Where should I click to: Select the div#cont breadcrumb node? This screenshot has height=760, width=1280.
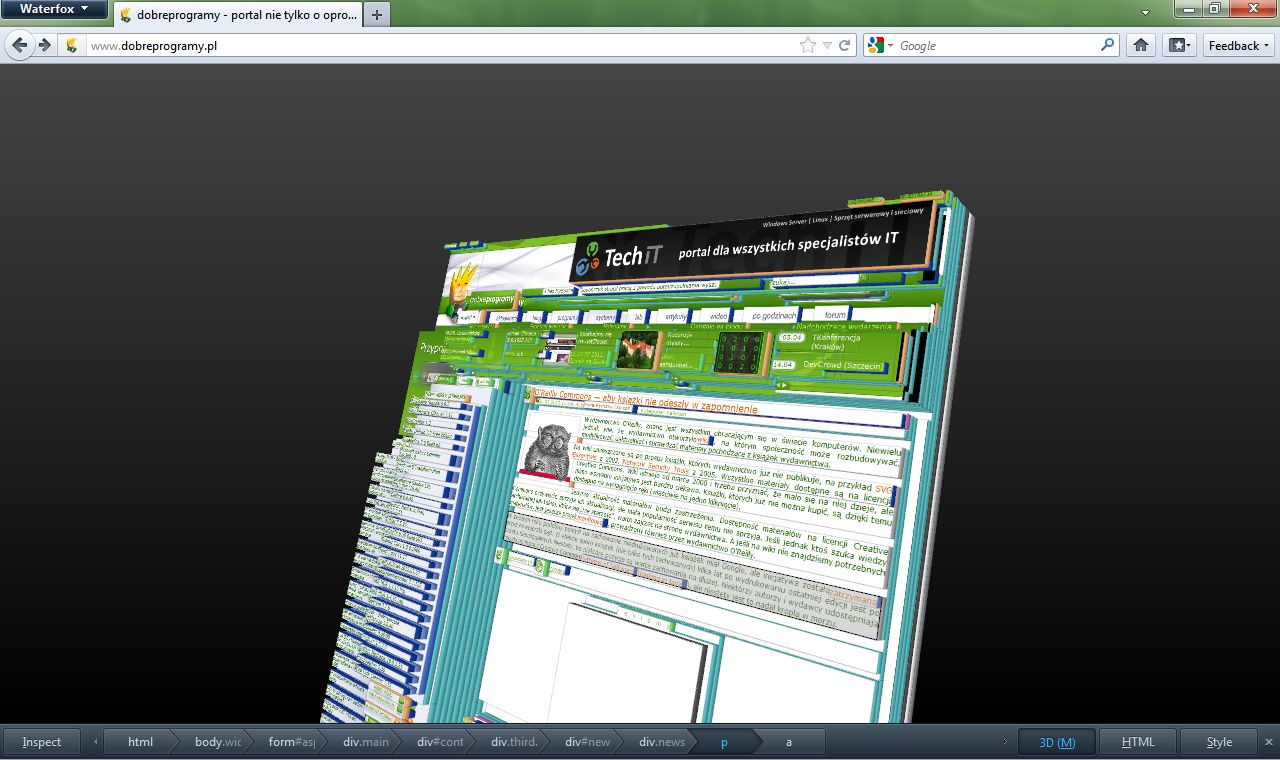(440, 742)
